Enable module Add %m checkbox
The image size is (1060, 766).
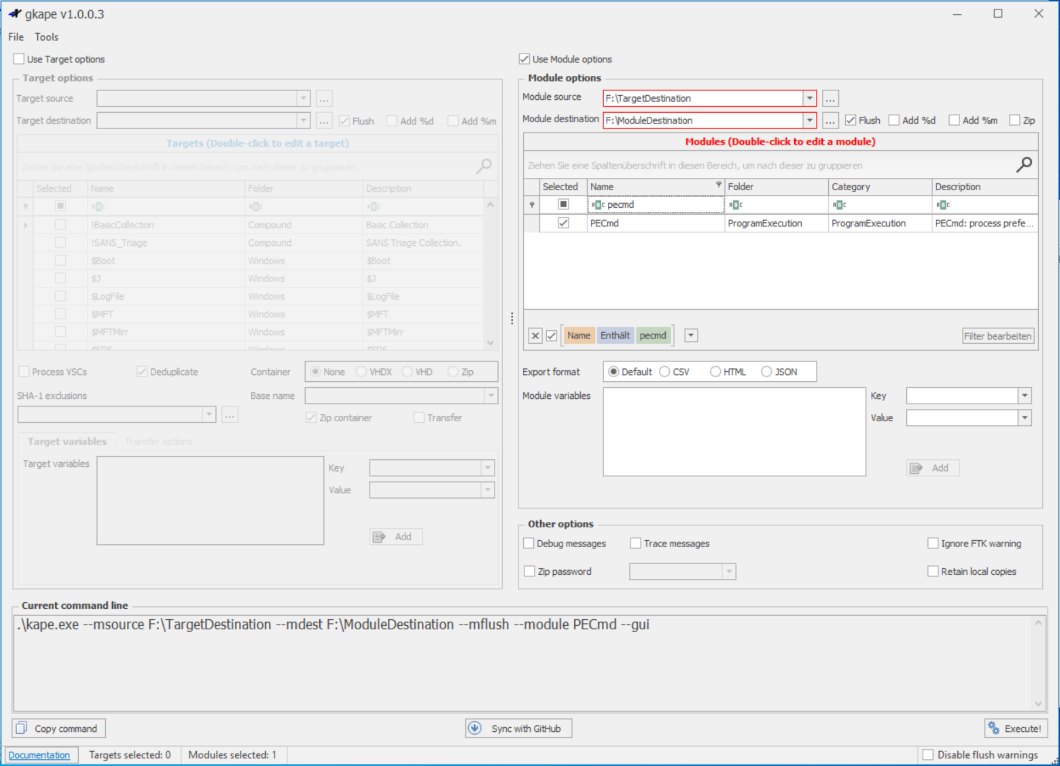(954, 120)
